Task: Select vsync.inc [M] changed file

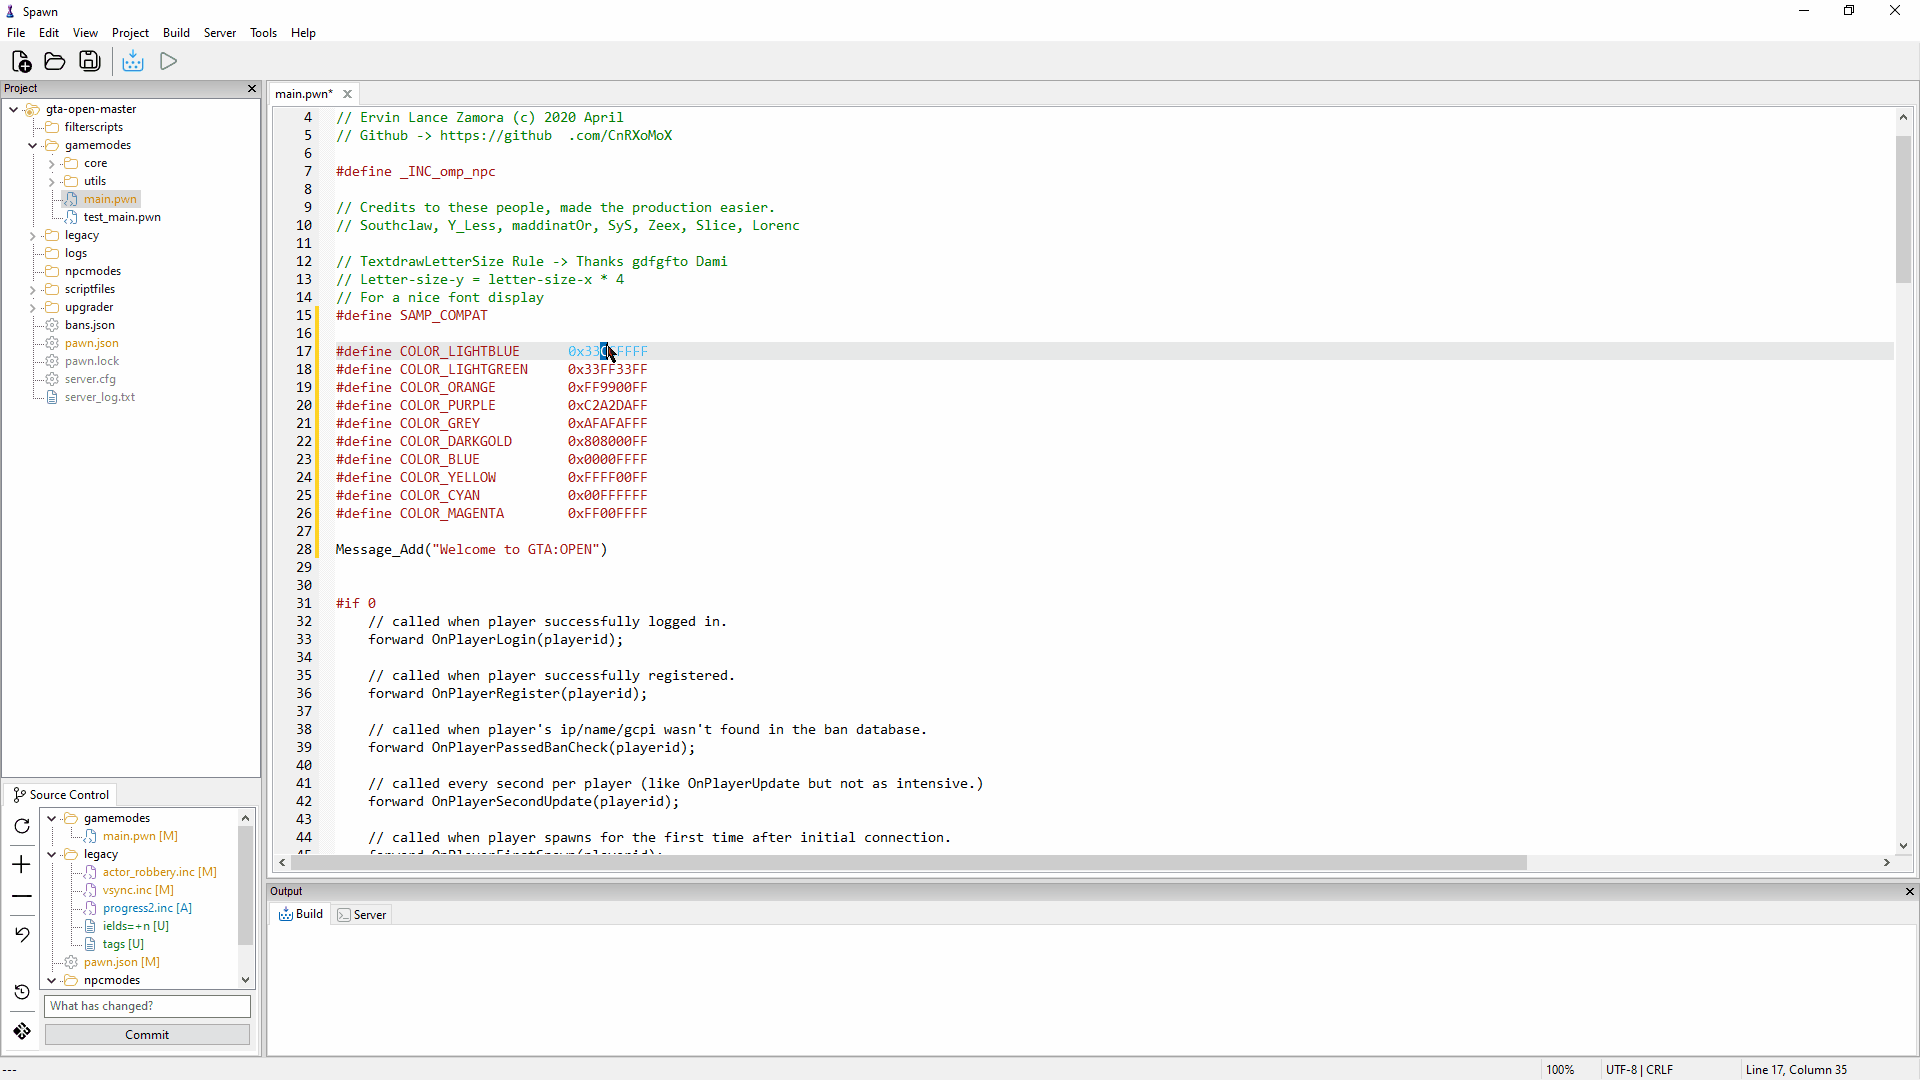Action: click(138, 890)
